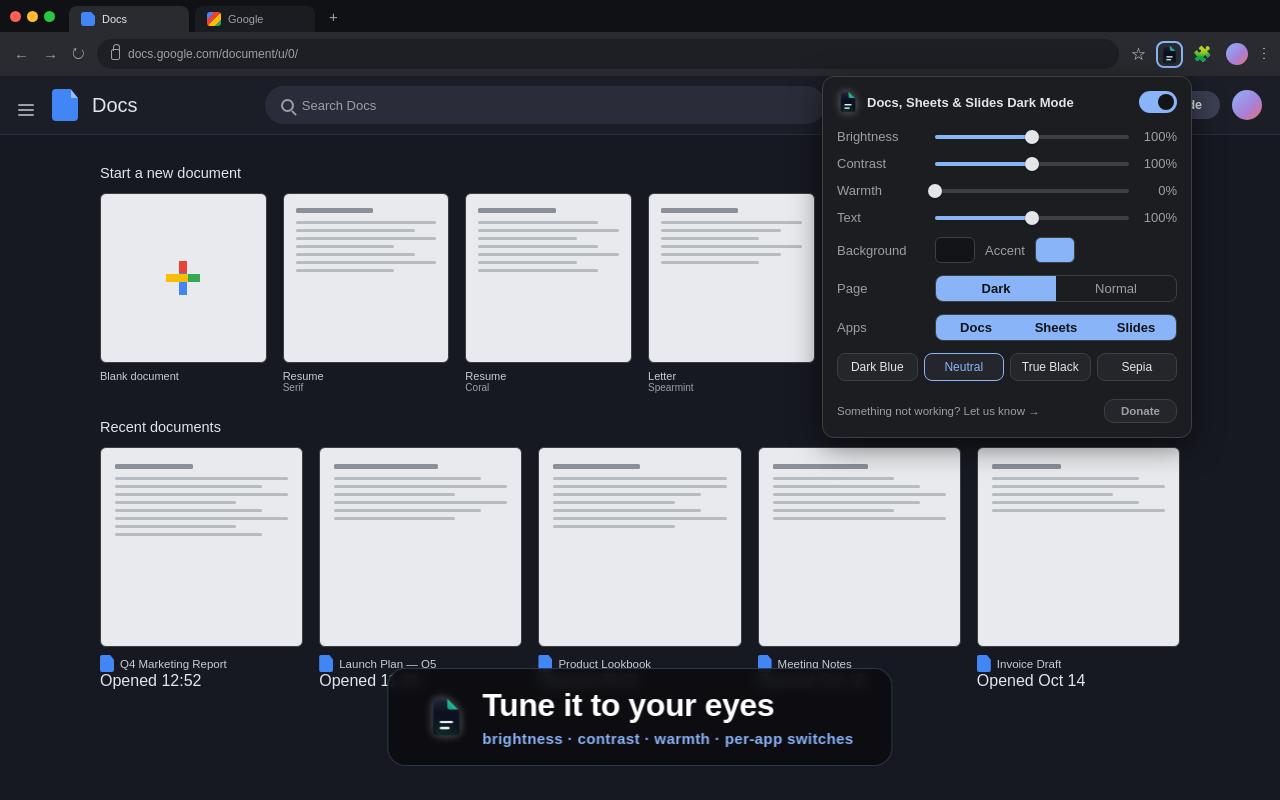Click the Donate button
The height and width of the screenshot is (800, 1280).
coord(1140,411)
